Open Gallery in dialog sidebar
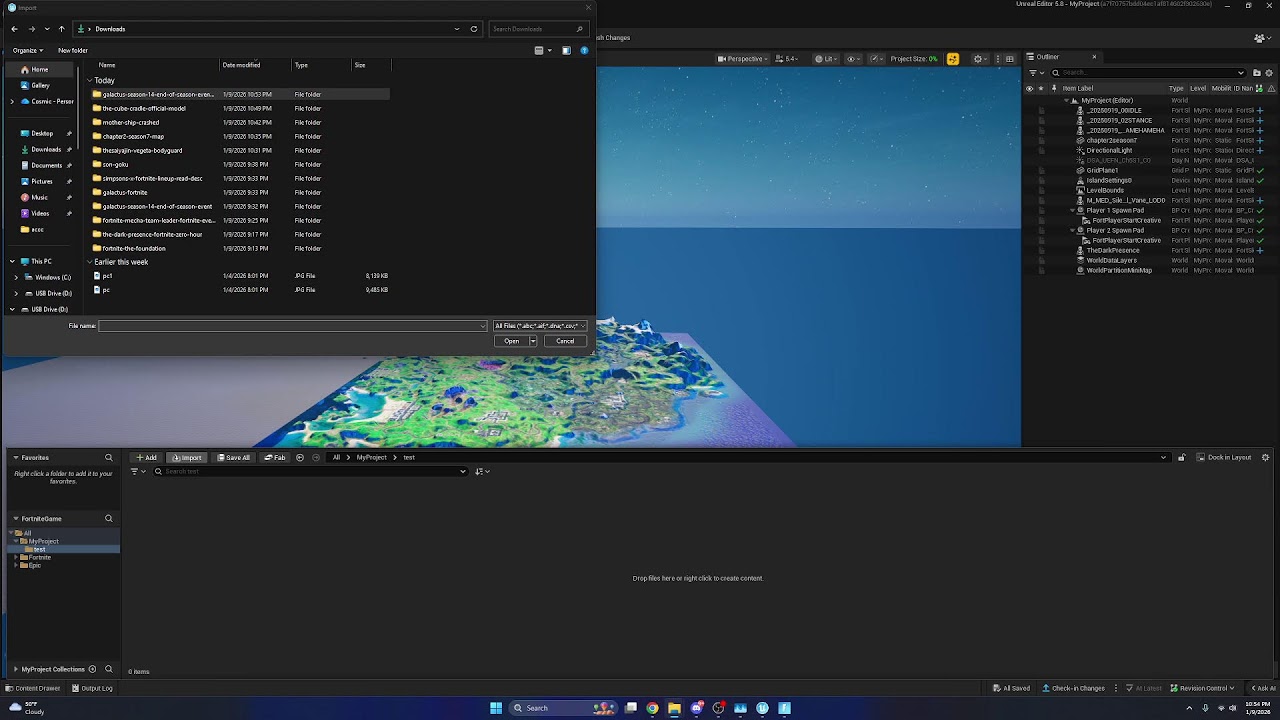 pos(40,85)
